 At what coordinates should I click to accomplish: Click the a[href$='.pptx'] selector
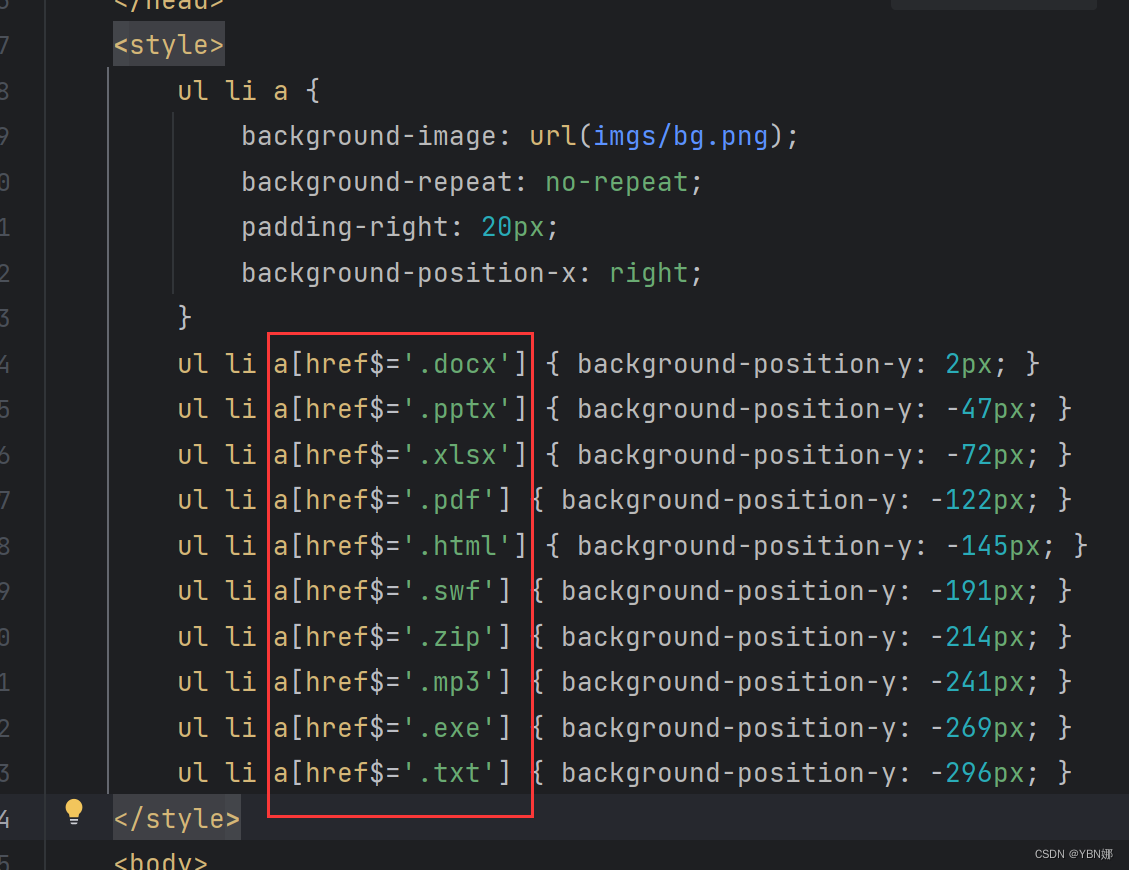click(x=400, y=409)
